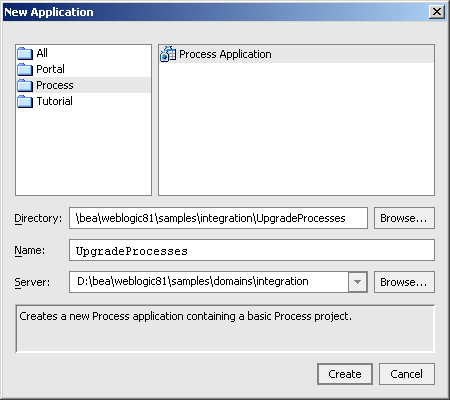Click the Directory label
The width and height of the screenshot is (450, 400).
point(38,218)
